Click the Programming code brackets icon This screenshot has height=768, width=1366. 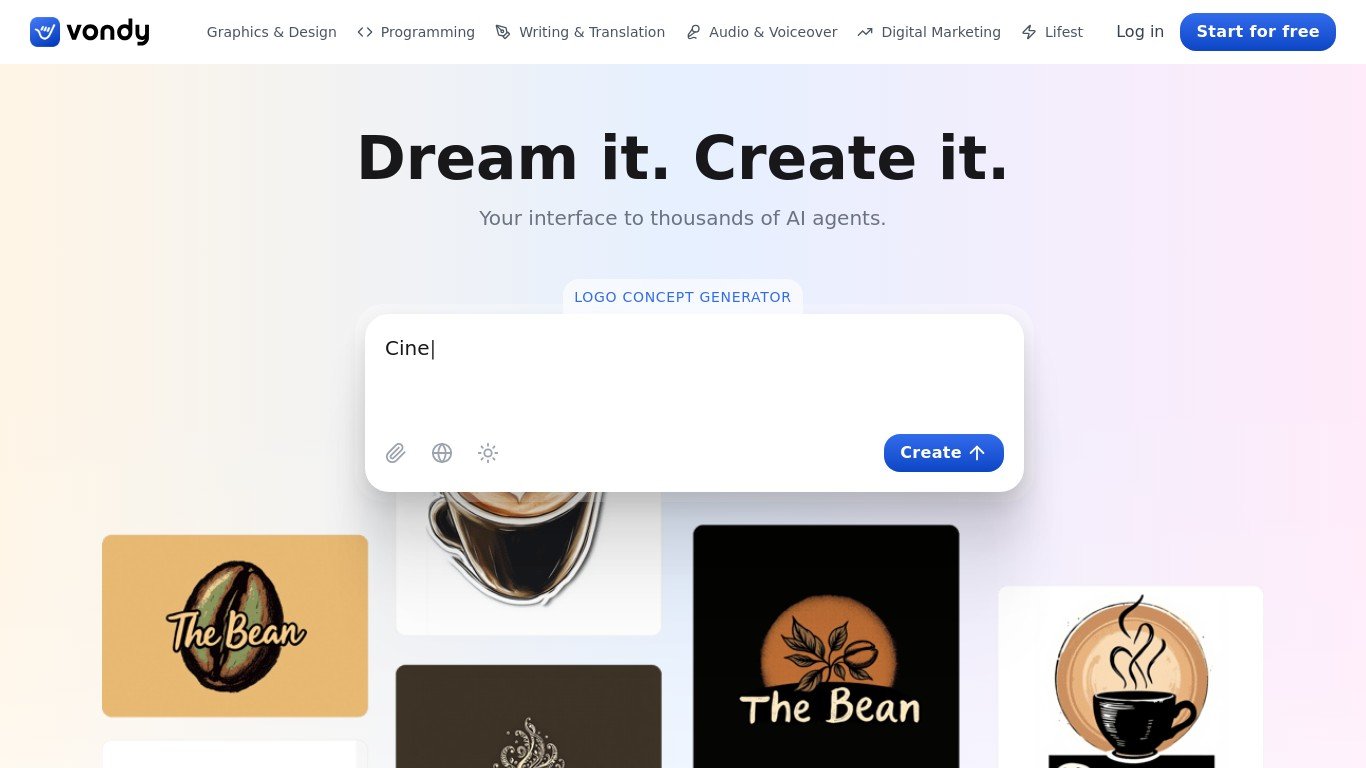(x=365, y=32)
